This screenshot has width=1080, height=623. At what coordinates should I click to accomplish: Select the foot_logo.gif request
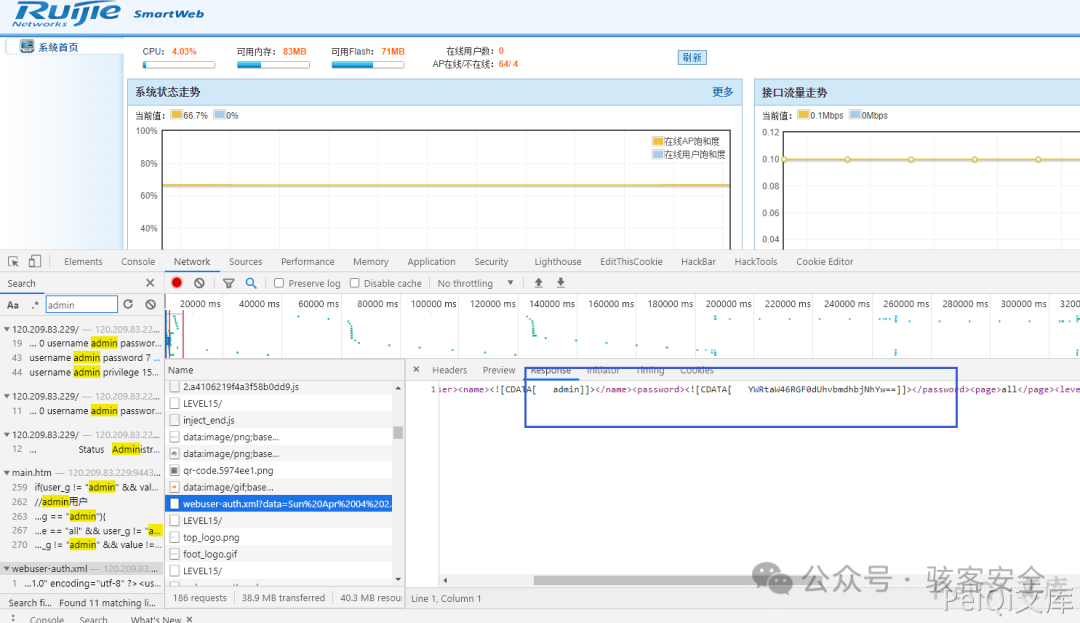tap(279, 554)
